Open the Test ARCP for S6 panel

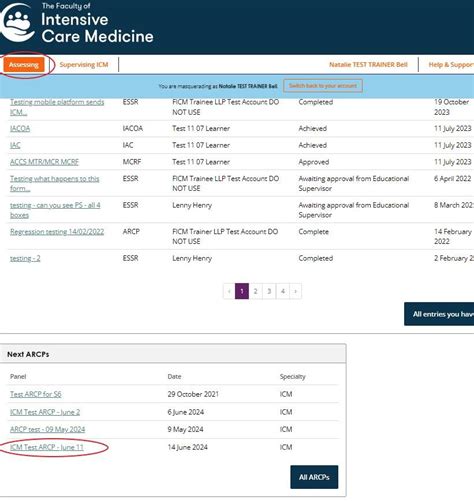[36, 394]
